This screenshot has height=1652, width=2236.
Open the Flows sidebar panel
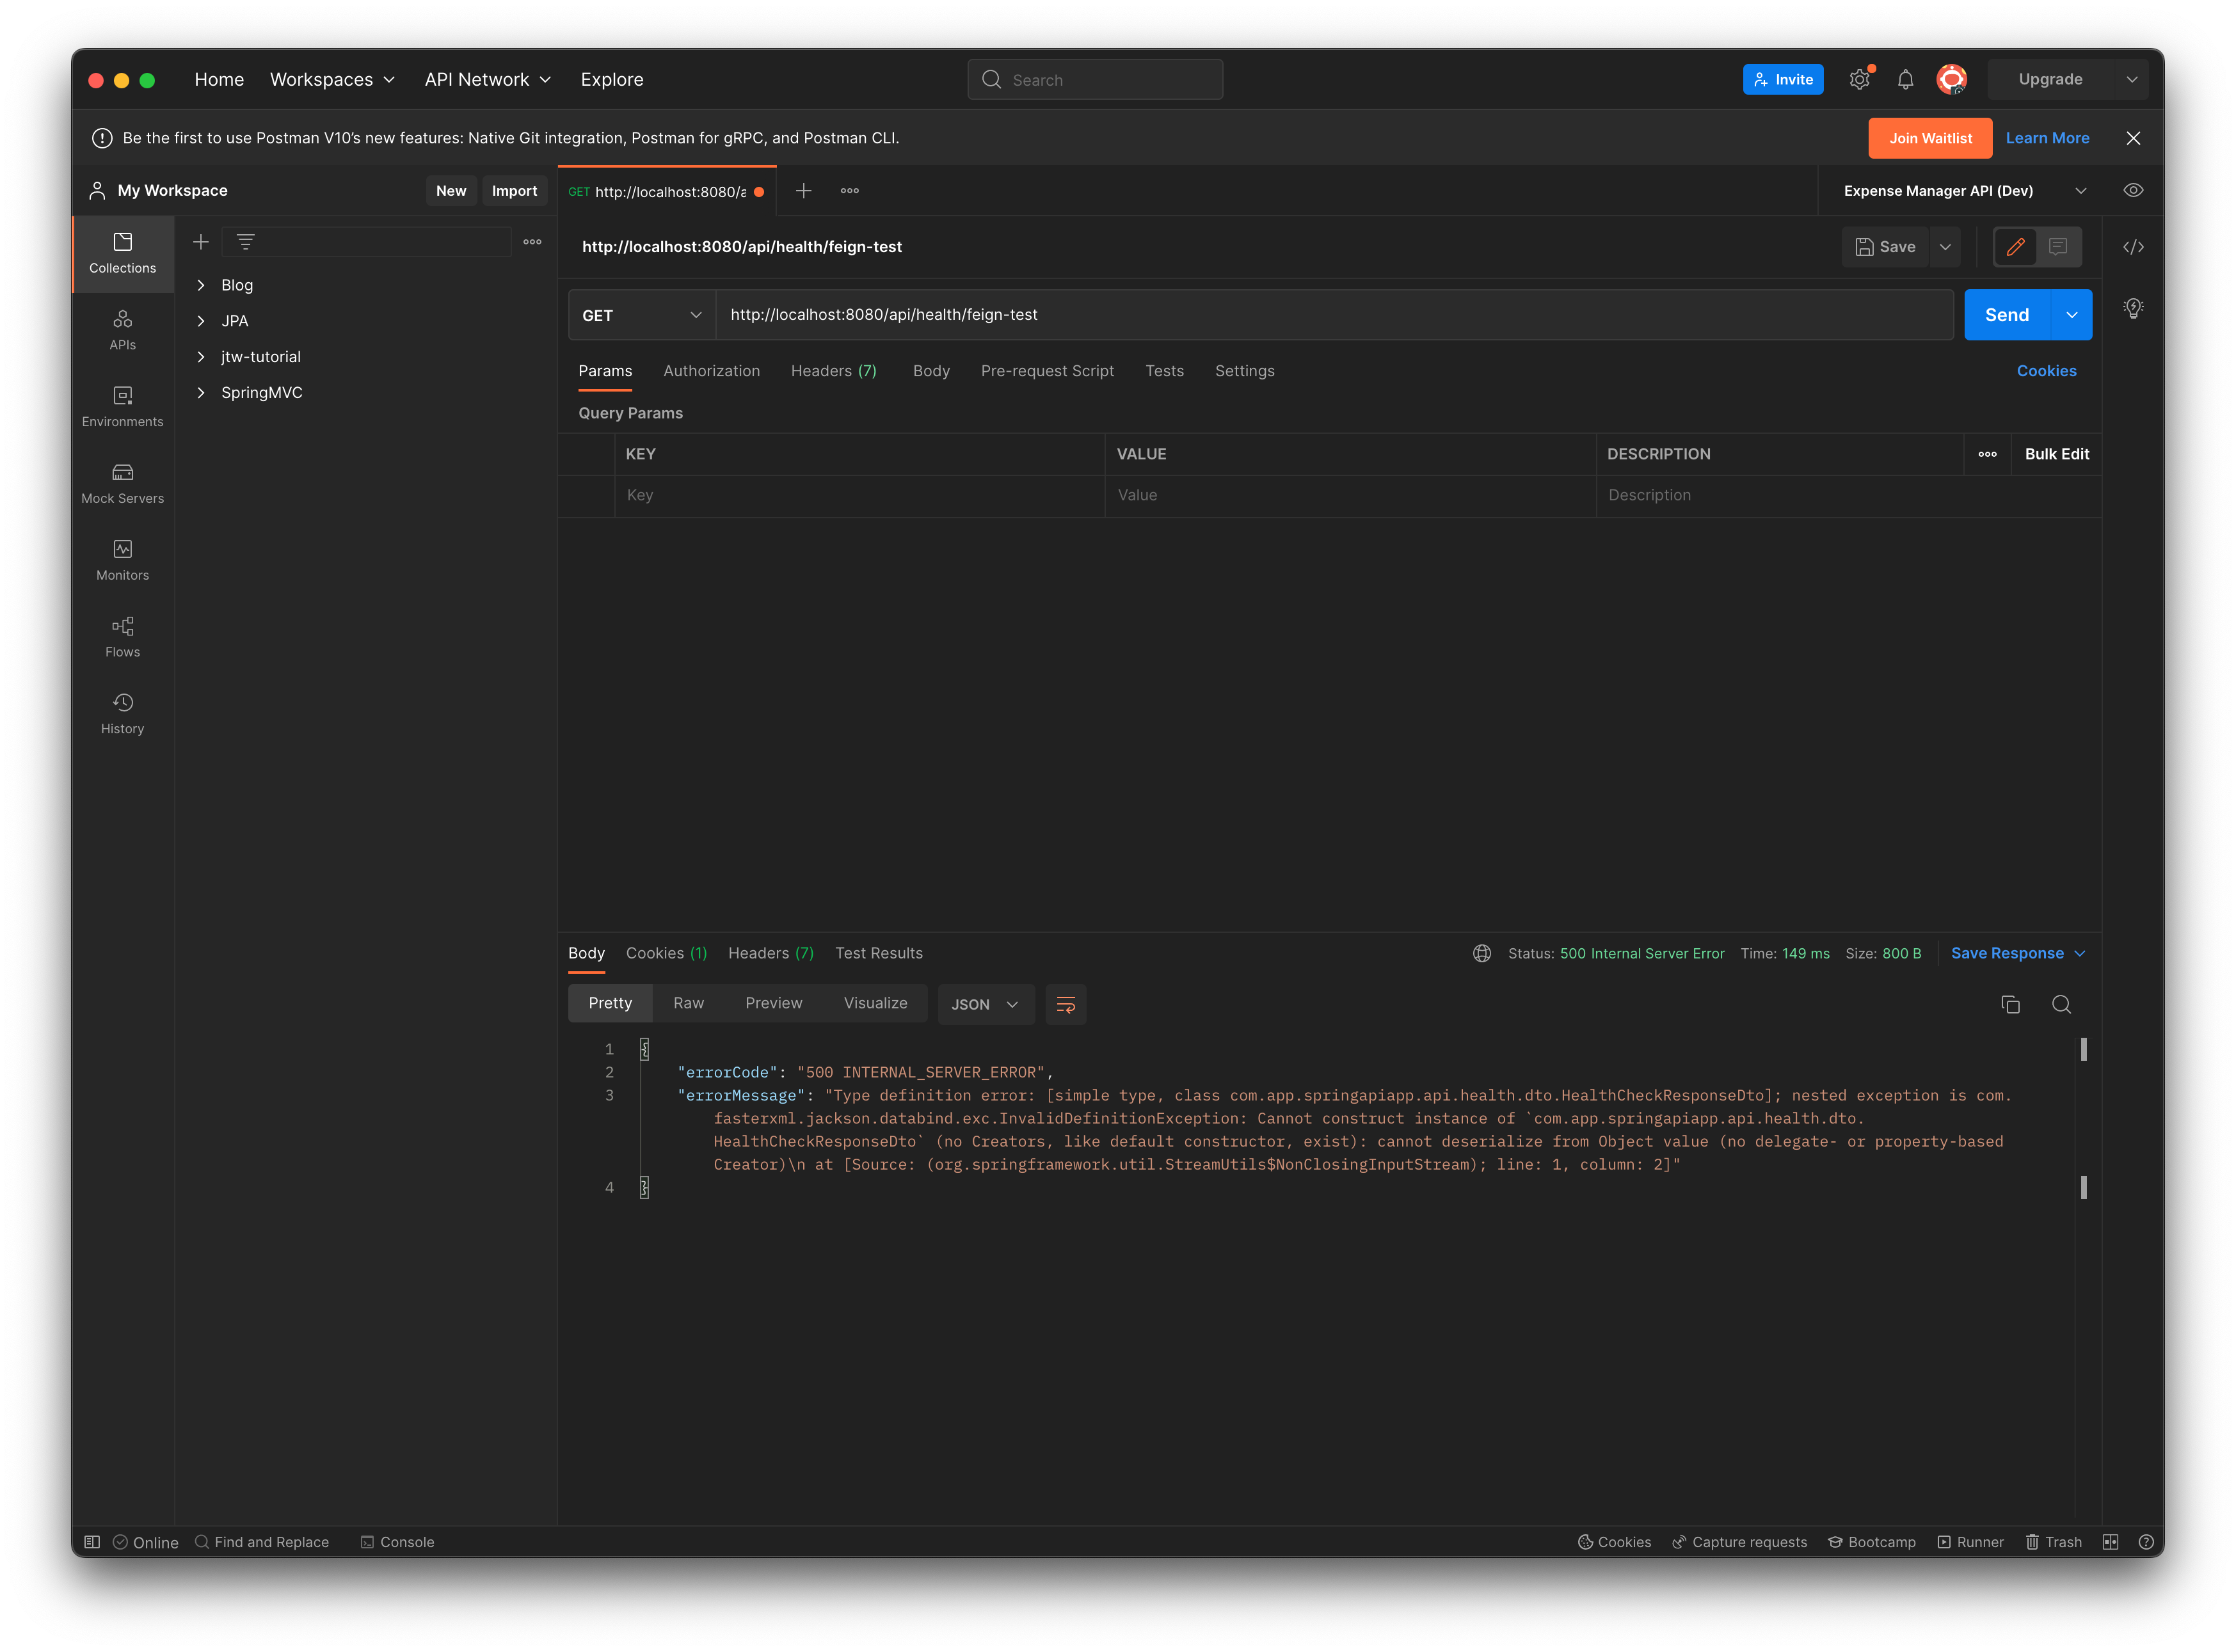122,638
